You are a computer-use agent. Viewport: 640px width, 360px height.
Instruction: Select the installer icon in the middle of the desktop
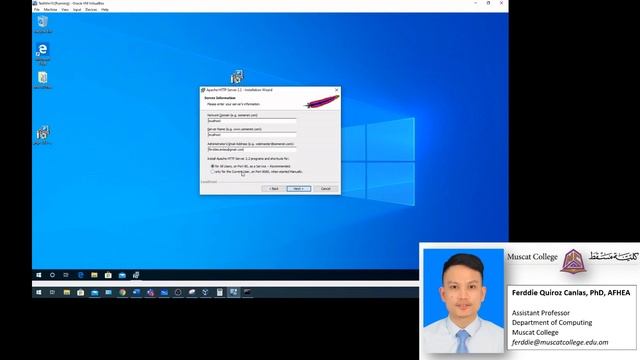[x=237, y=76]
